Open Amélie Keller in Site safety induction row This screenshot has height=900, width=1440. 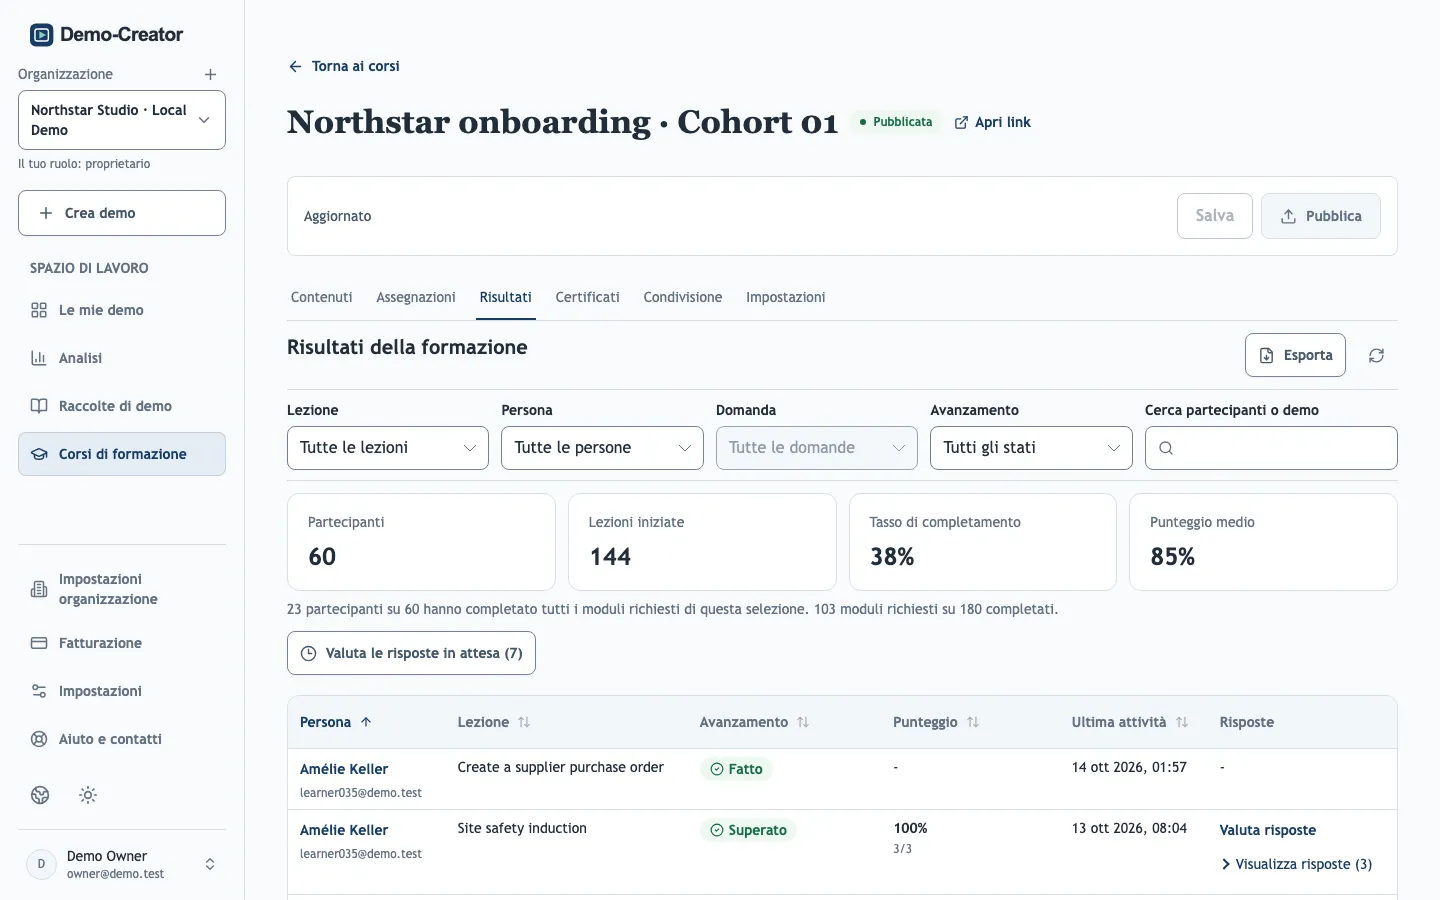[x=344, y=830]
